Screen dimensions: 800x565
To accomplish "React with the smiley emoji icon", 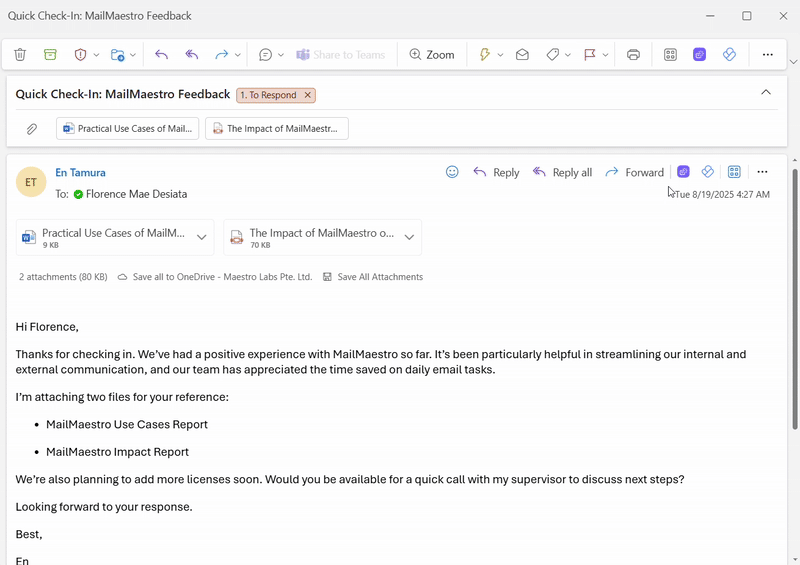I will click(x=452, y=172).
